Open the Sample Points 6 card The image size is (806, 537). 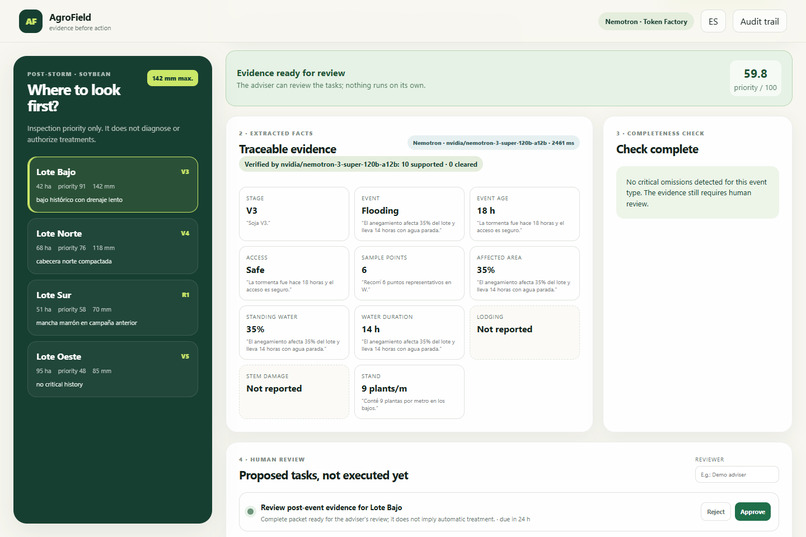pos(409,273)
